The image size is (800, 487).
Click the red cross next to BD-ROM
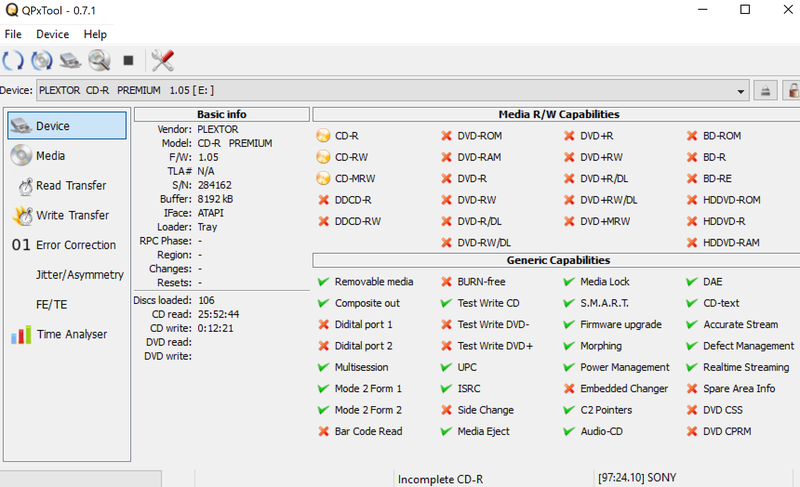[692, 136]
